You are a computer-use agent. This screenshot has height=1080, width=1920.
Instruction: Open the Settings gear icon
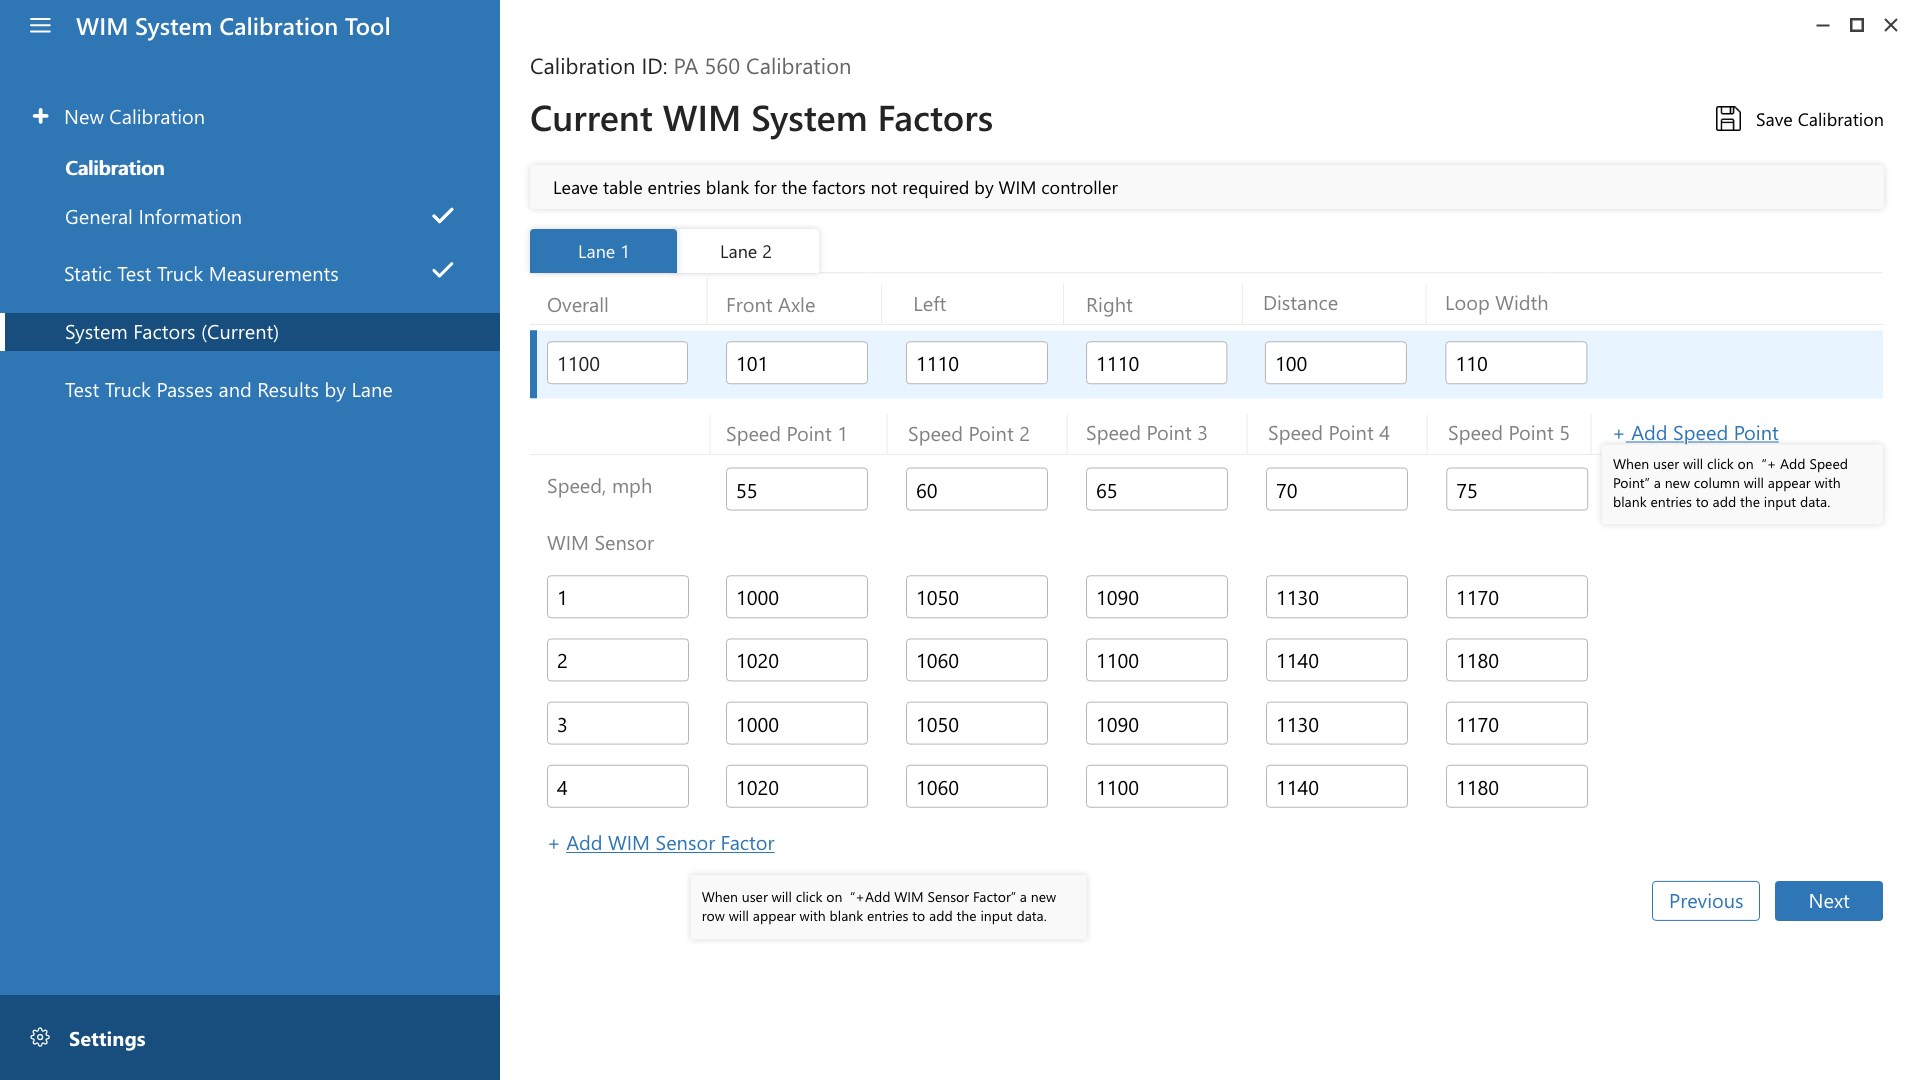(x=40, y=1038)
